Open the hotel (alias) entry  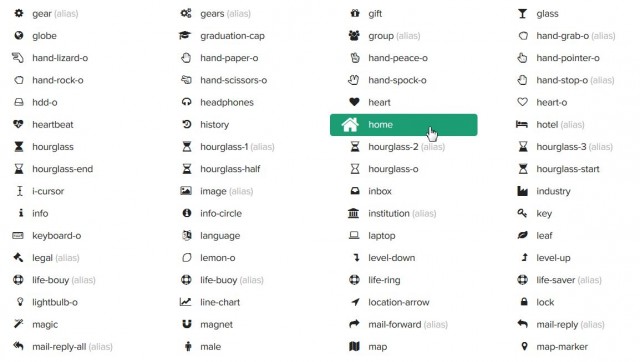coord(550,125)
